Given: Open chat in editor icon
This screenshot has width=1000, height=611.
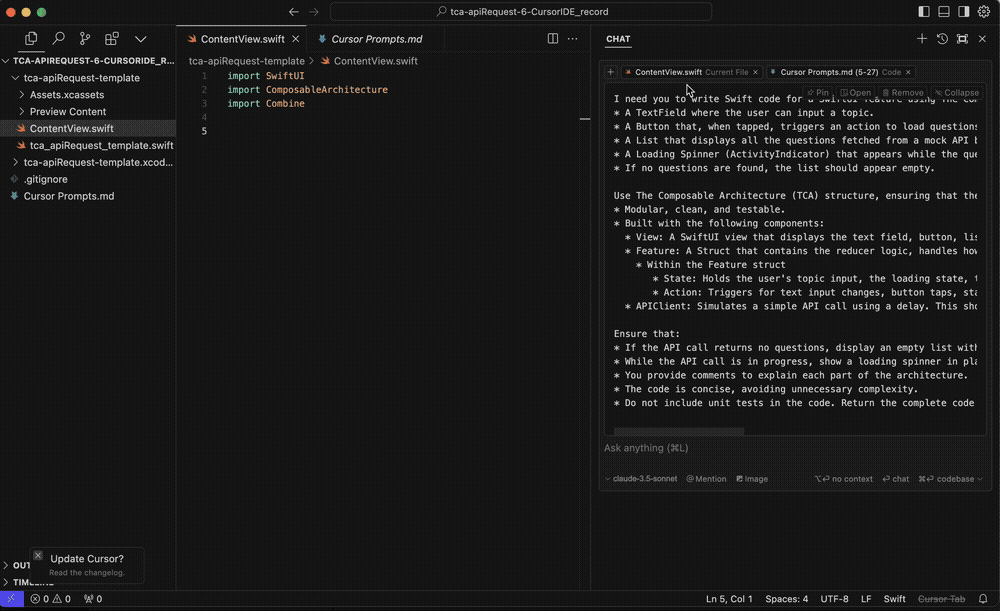Looking at the screenshot, I should coord(962,39).
